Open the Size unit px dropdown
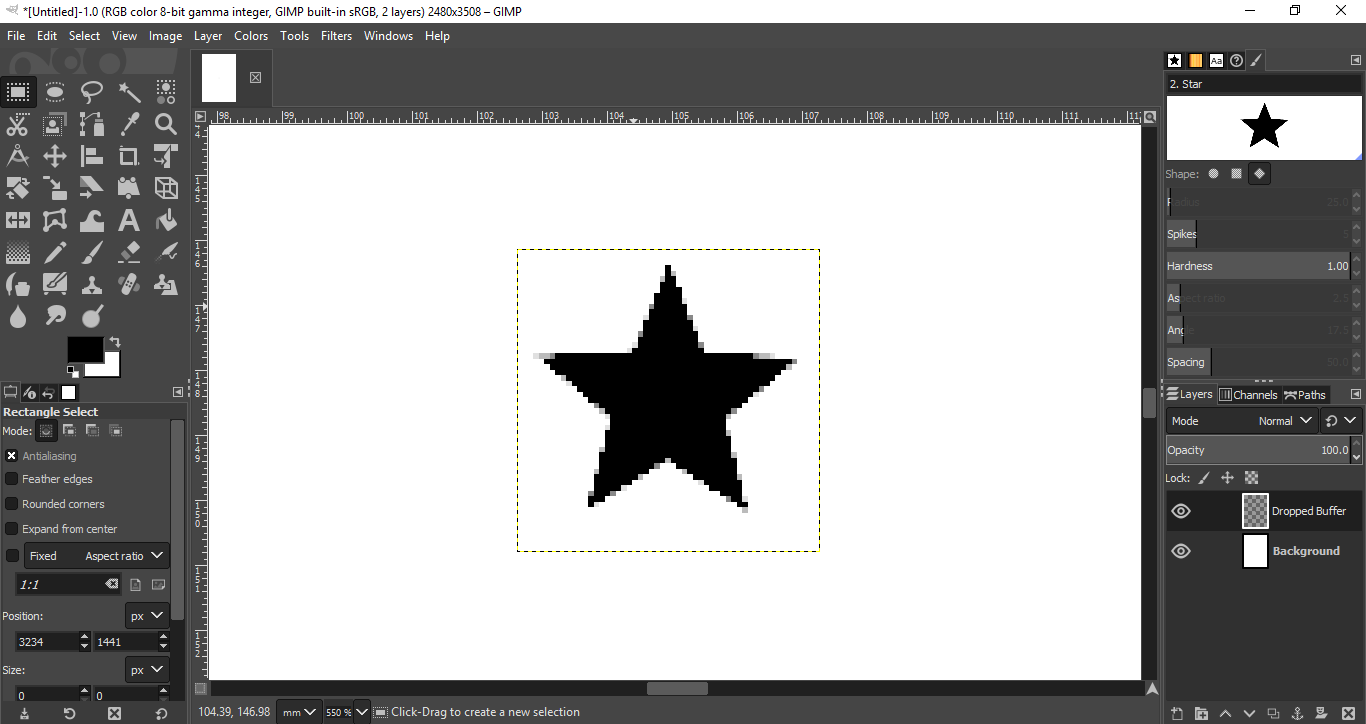 [x=146, y=669]
